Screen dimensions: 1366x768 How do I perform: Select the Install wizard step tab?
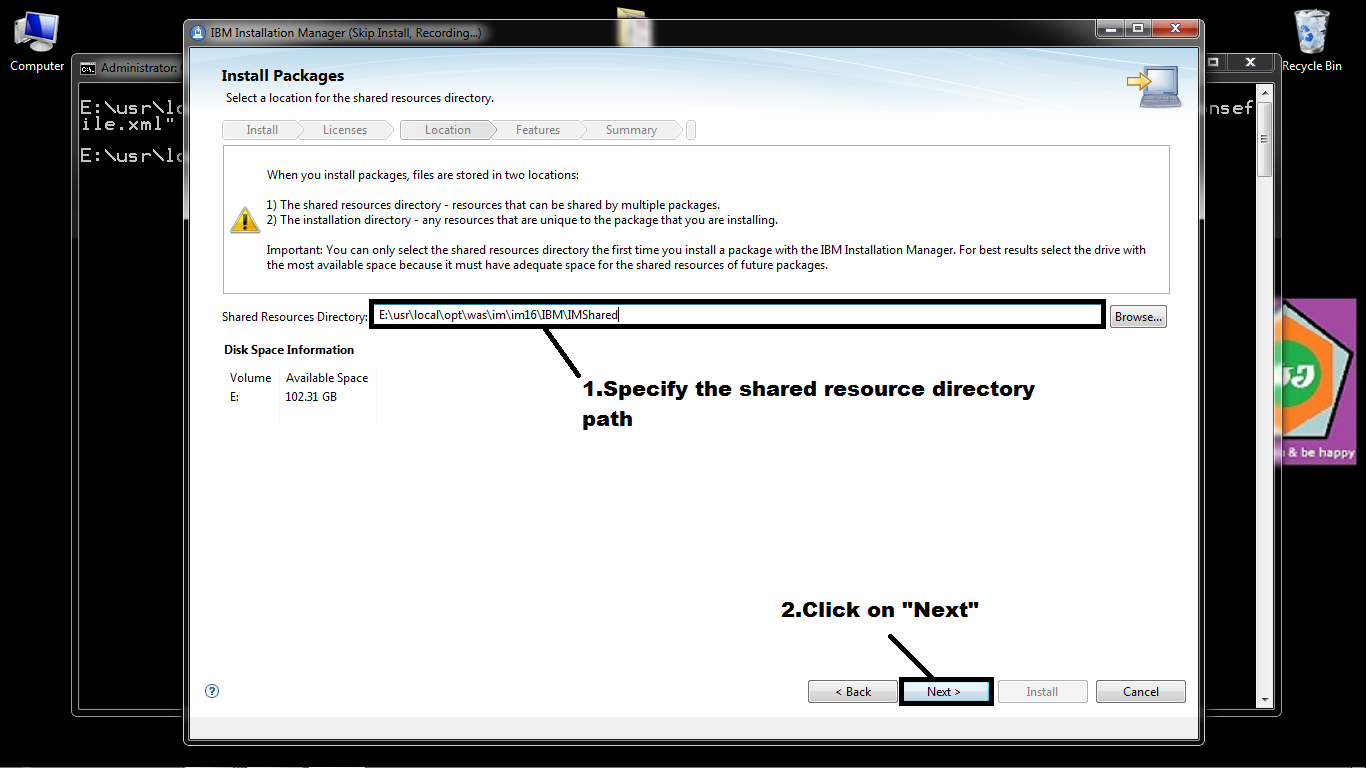(262, 130)
